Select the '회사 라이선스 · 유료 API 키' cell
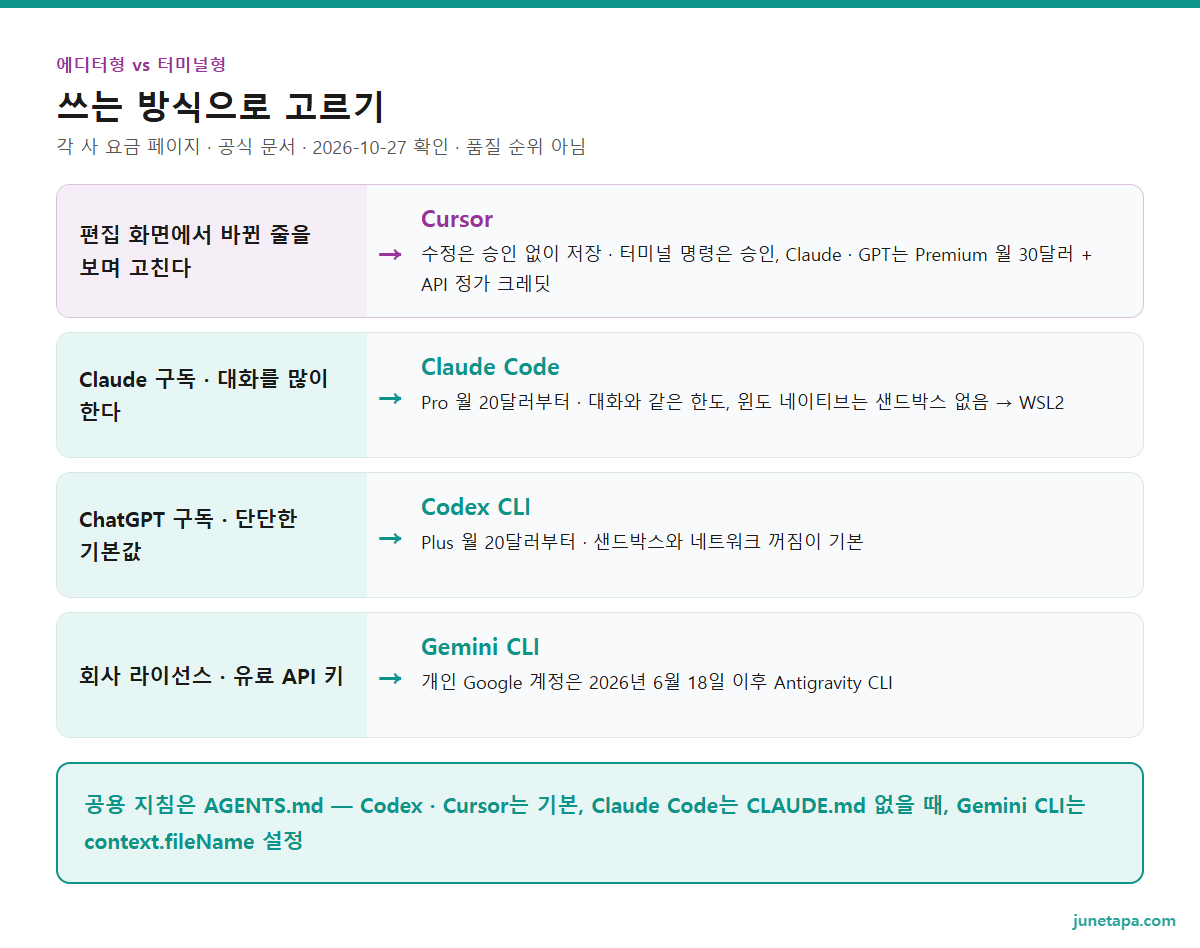 coord(212,675)
